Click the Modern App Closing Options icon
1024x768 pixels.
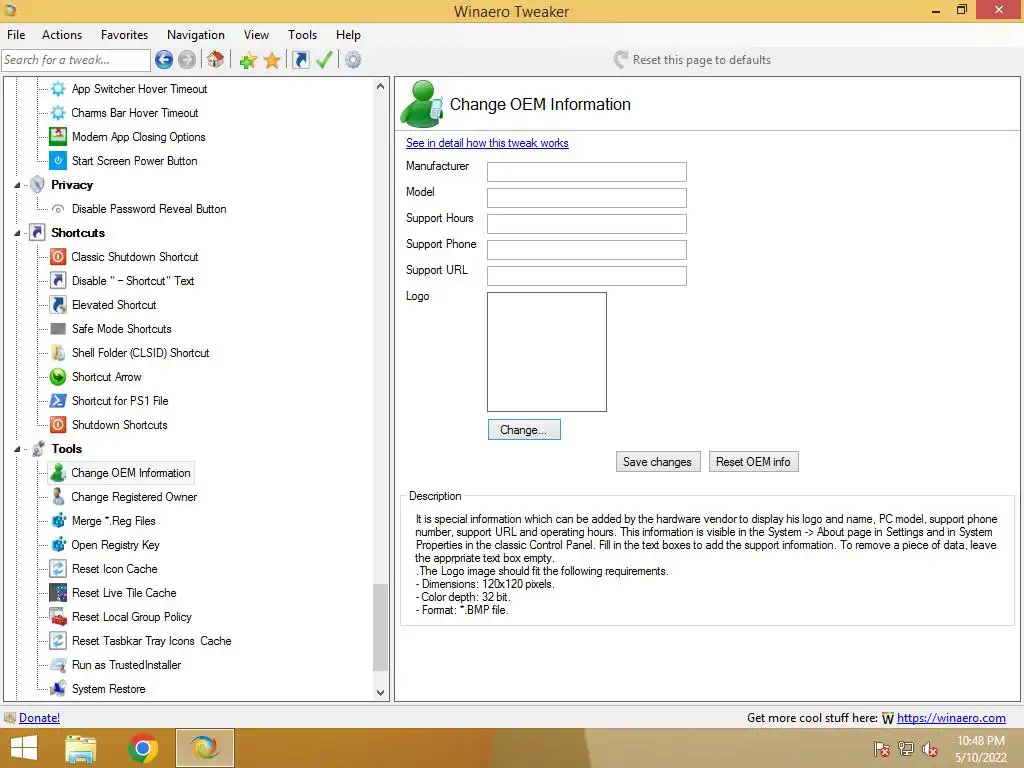58,136
